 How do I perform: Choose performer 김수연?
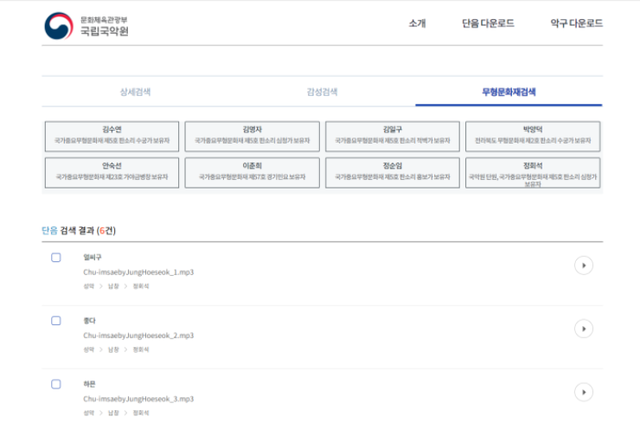pos(112,136)
